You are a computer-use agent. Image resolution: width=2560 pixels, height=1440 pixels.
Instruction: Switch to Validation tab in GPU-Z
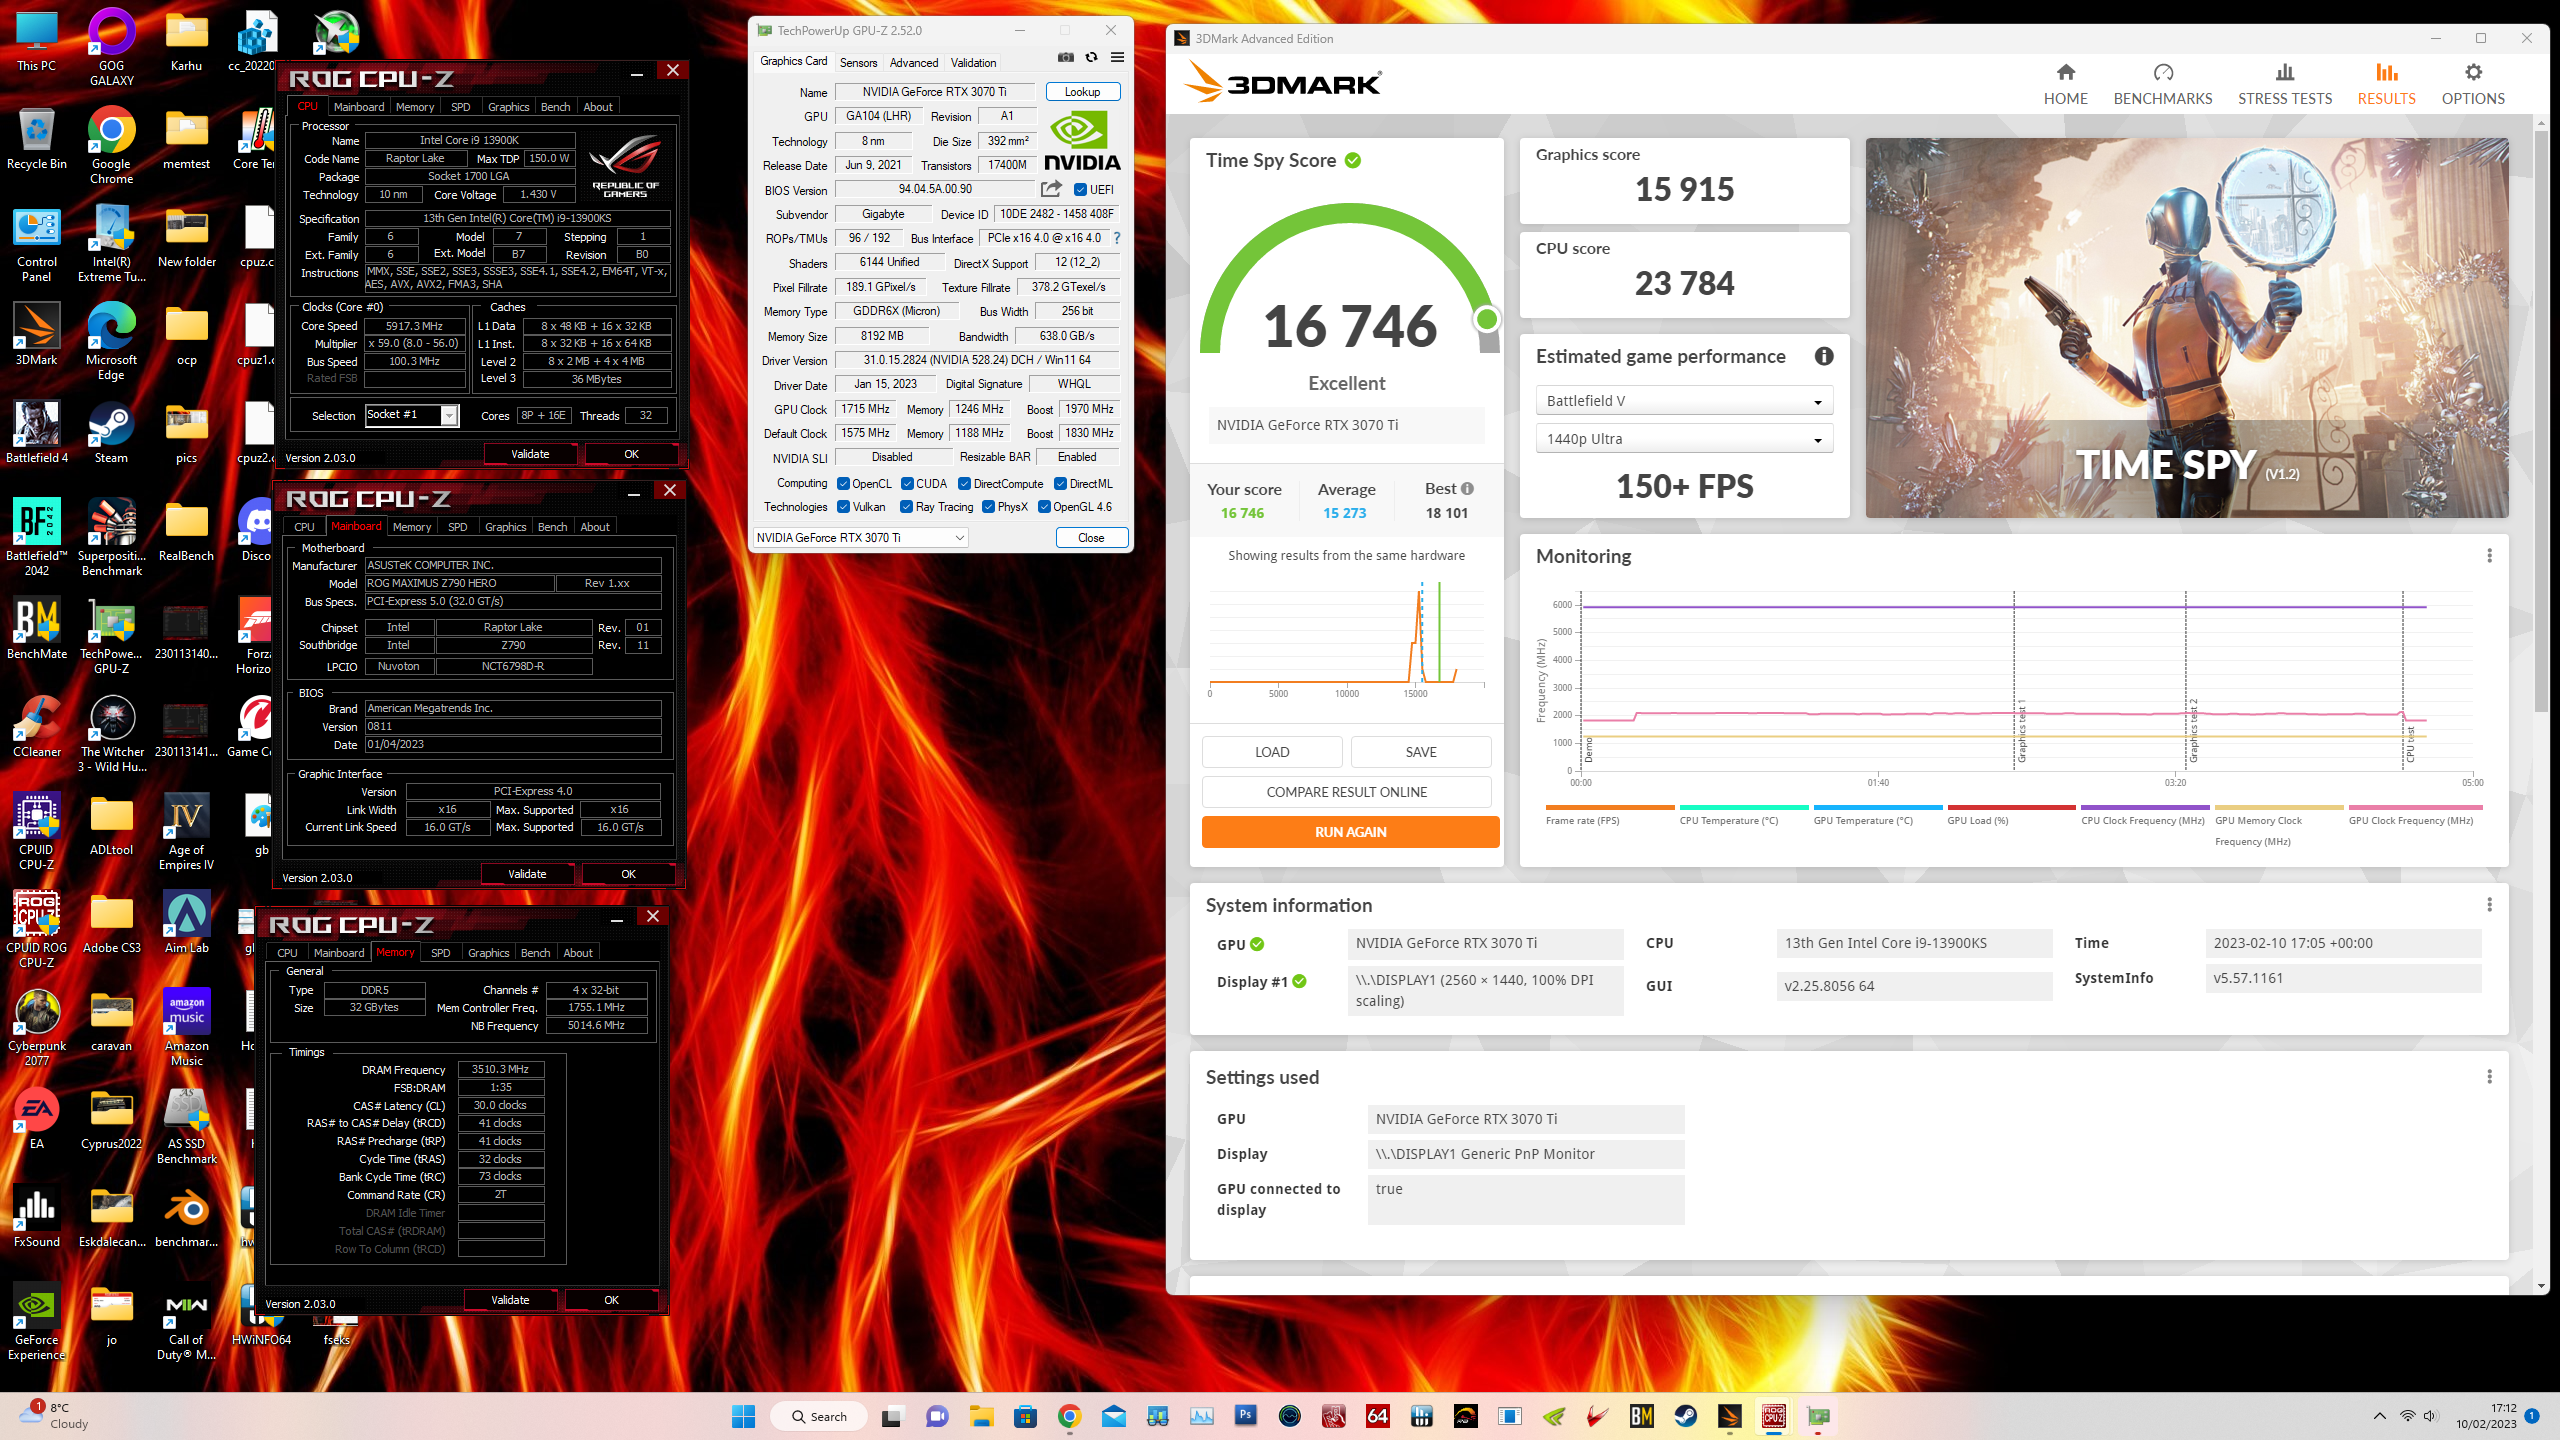[x=973, y=62]
